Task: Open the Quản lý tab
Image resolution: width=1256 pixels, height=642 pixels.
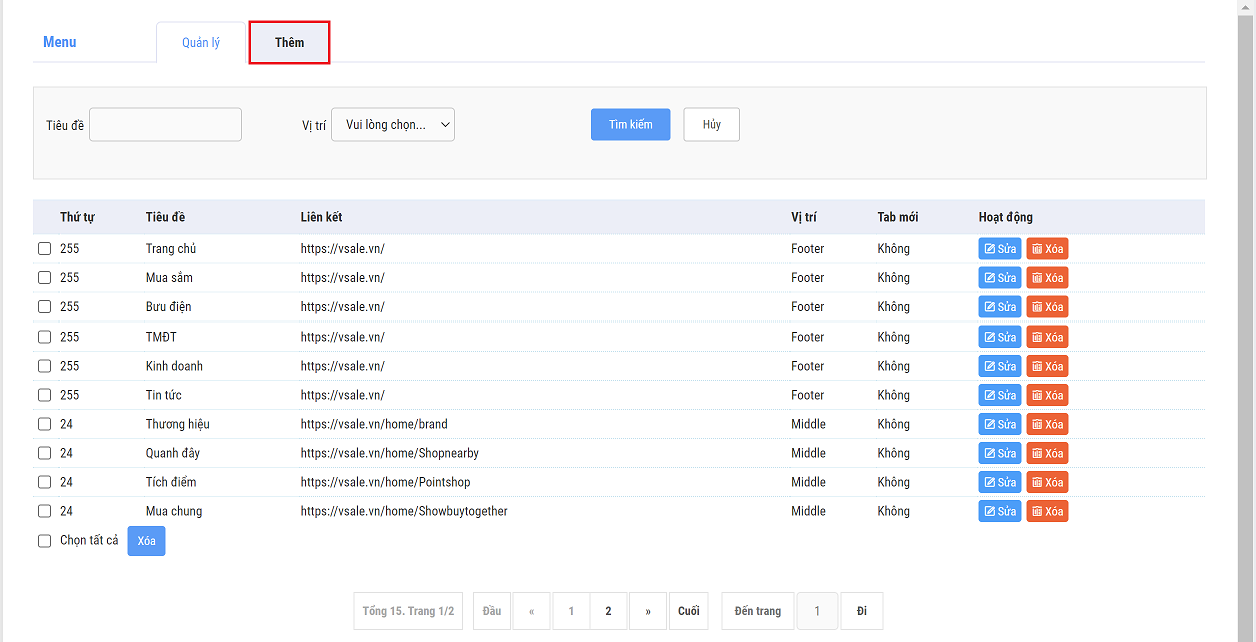Action: pyautogui.click(x=201, y=43)
